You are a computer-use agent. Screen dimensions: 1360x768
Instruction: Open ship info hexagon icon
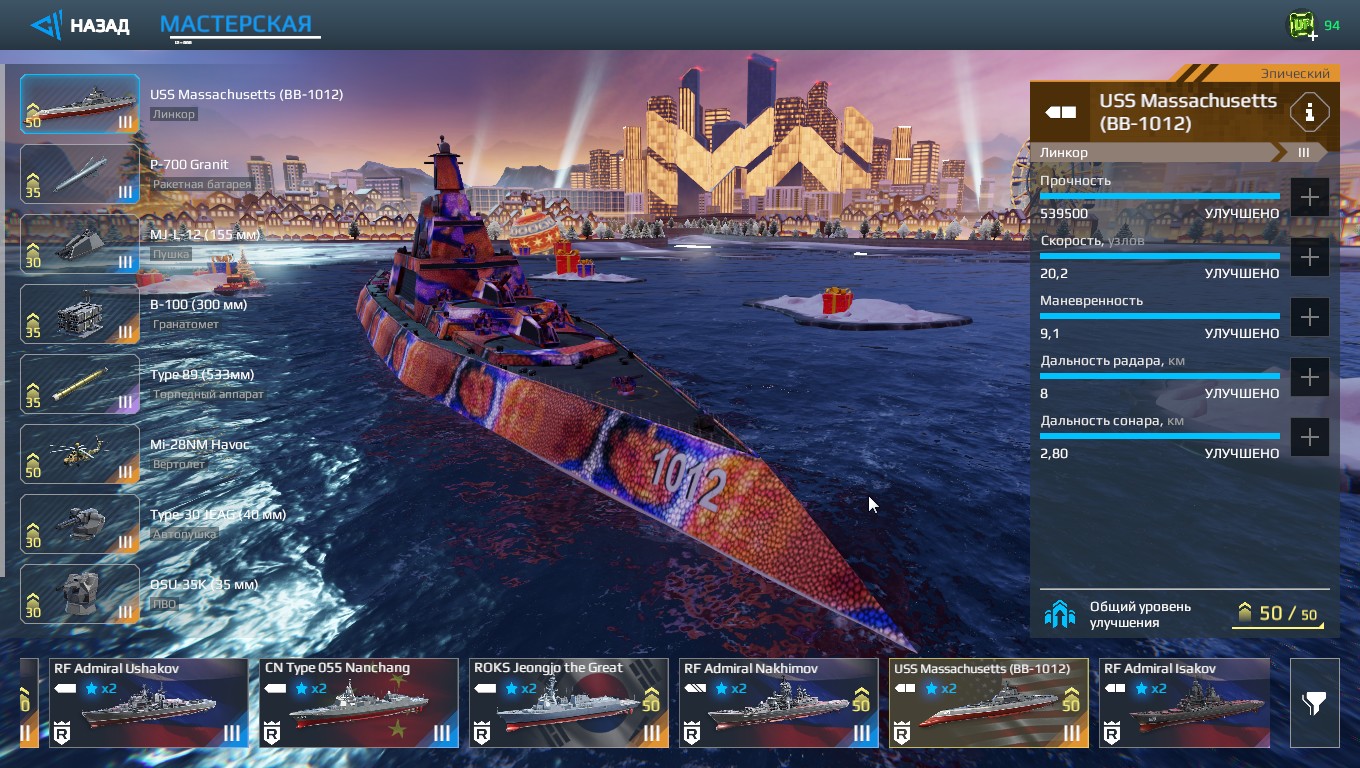pyautogui.click(x=1309, y=112)
